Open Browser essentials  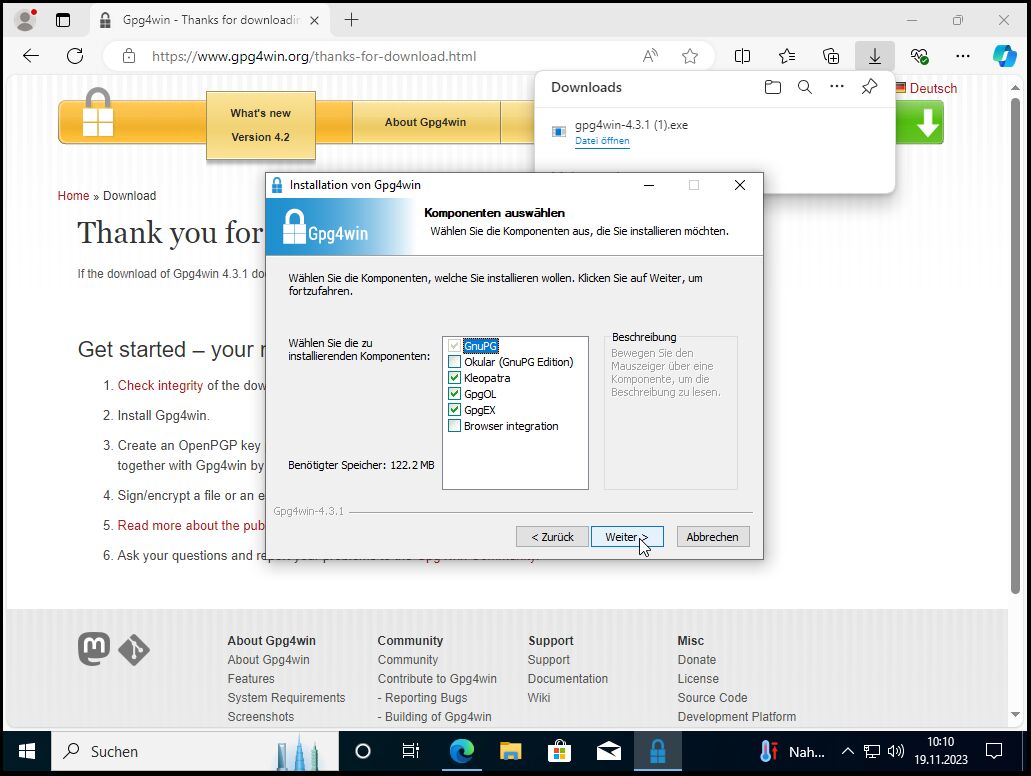point(919,56)
